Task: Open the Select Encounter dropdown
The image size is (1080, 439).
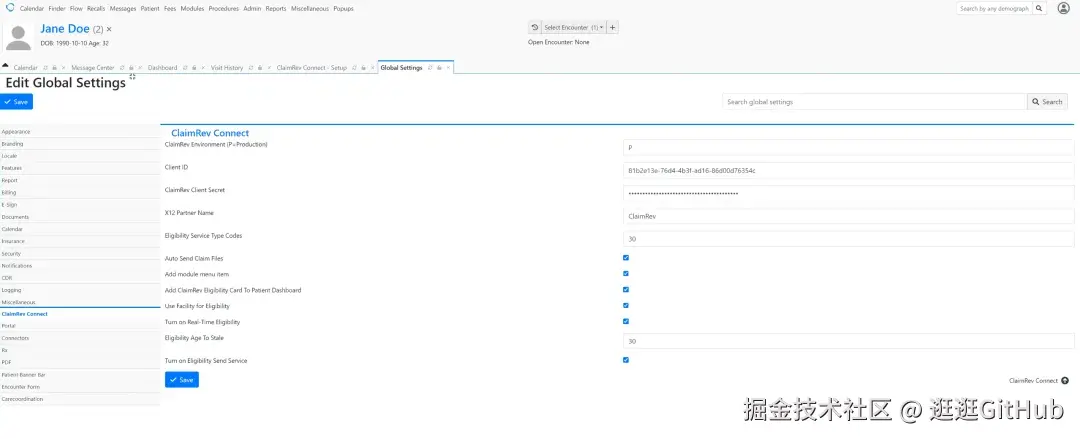Action: pos(573,28)
